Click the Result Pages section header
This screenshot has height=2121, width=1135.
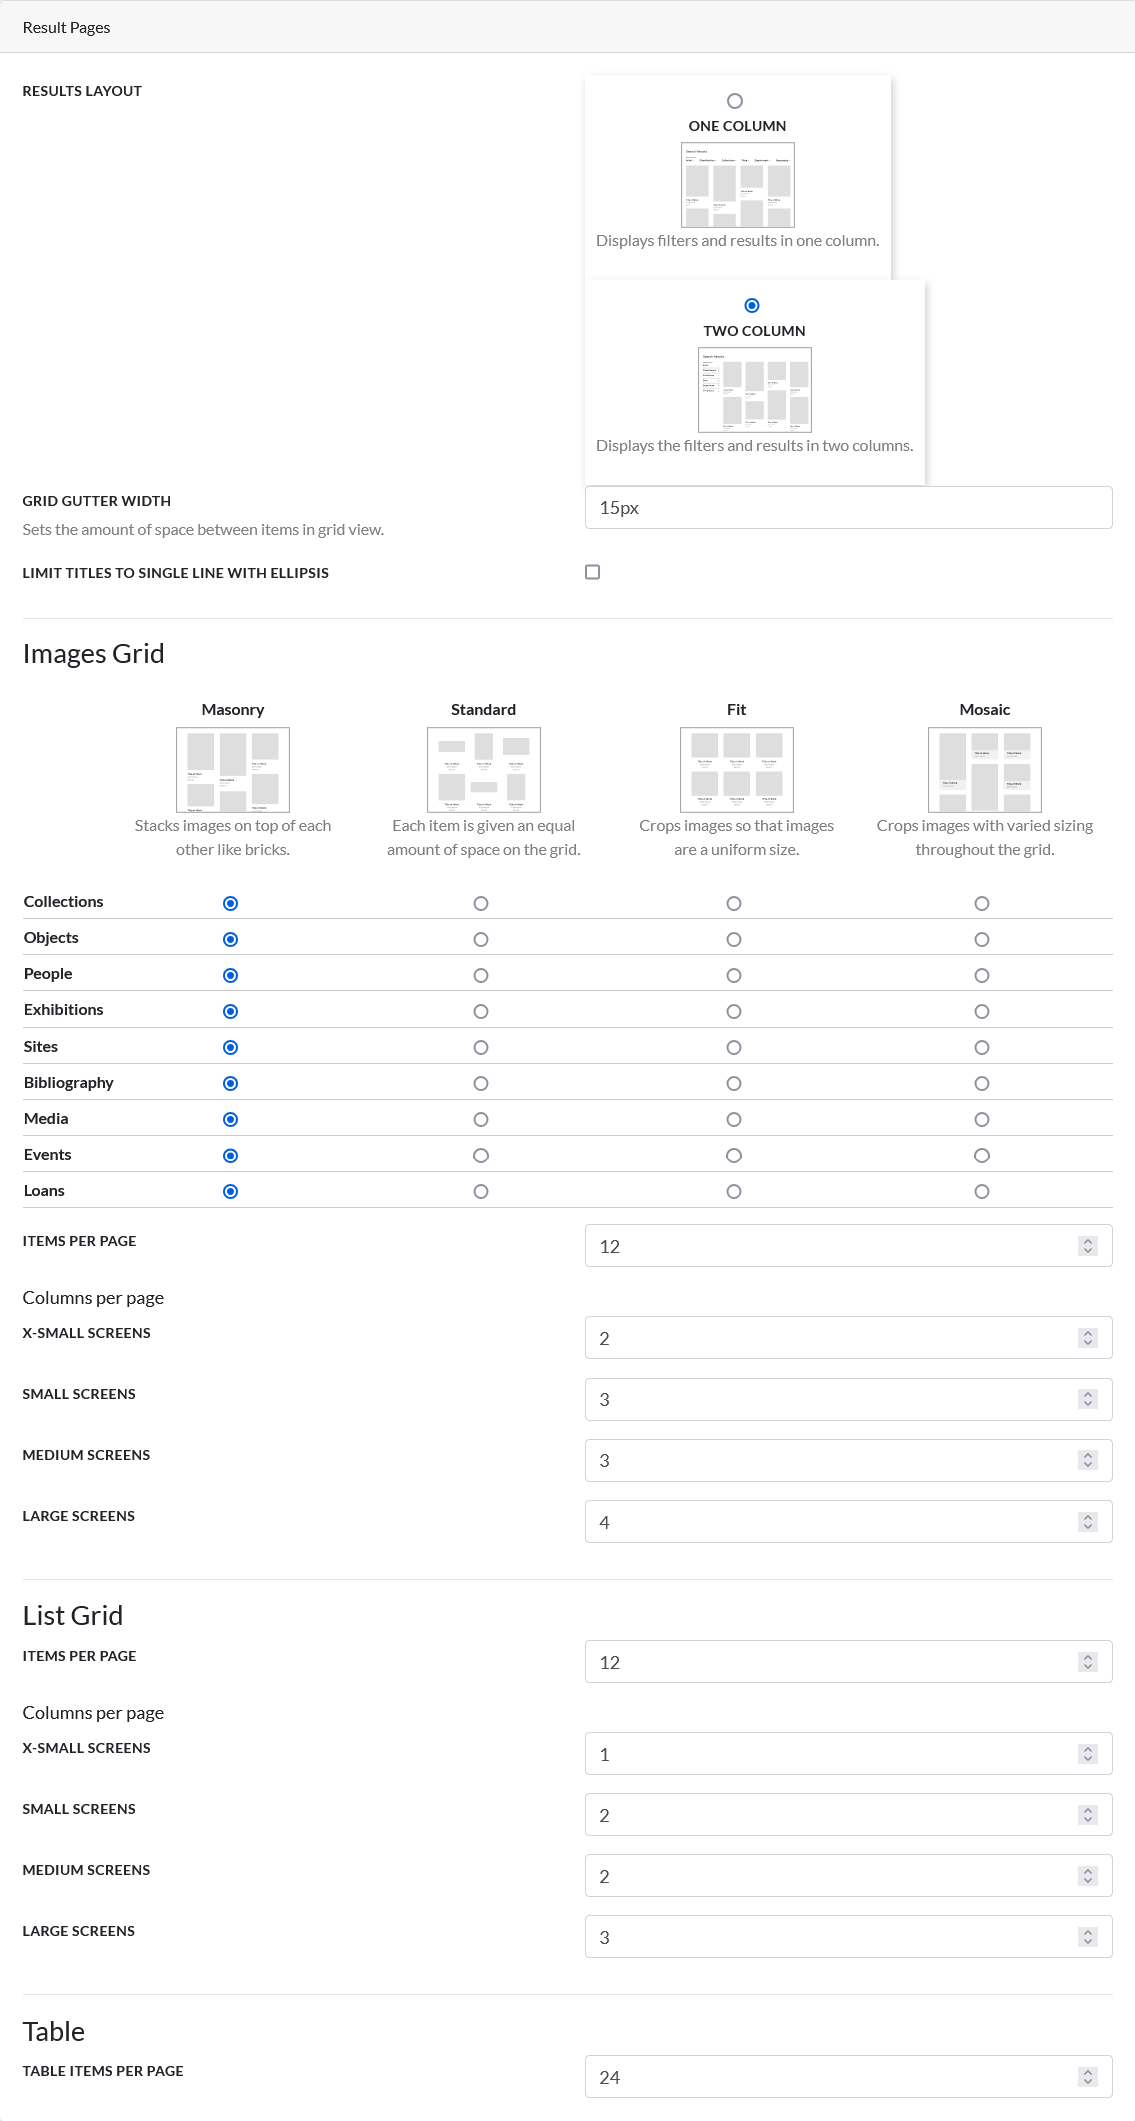coord(67,27)
